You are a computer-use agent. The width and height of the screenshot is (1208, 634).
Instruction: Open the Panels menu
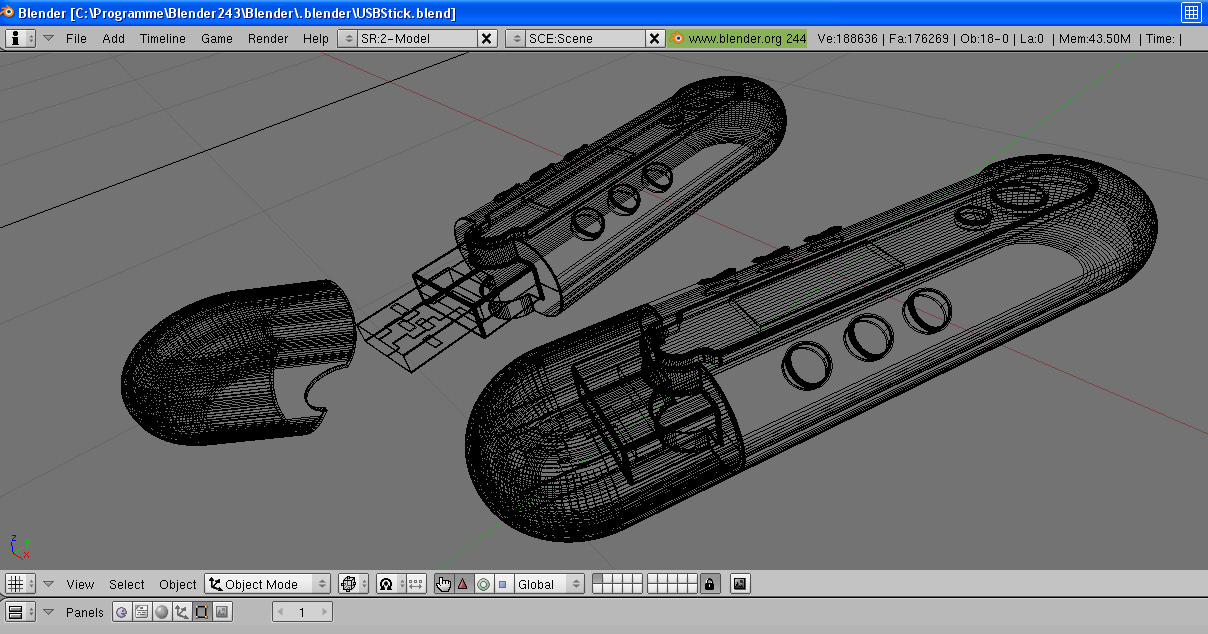coord(85,612)
